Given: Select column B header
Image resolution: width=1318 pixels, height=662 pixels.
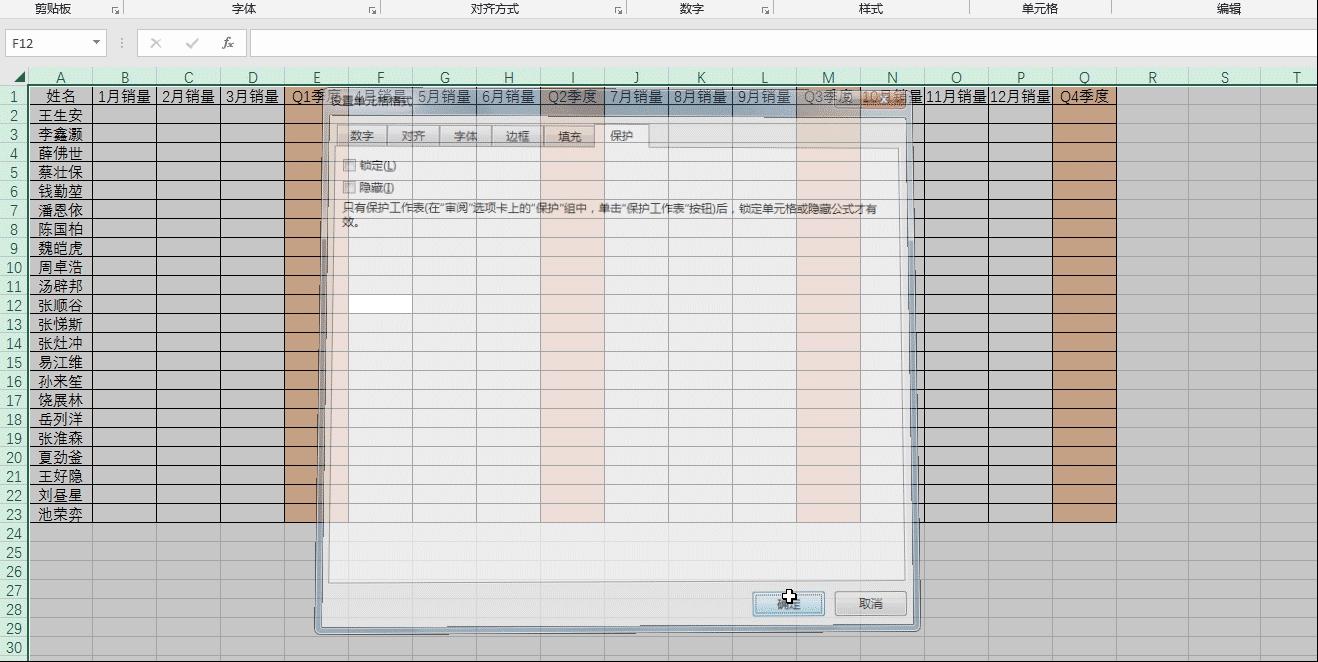Looking at the screenshot, I should pyautogui.click(x=125, y=77).
